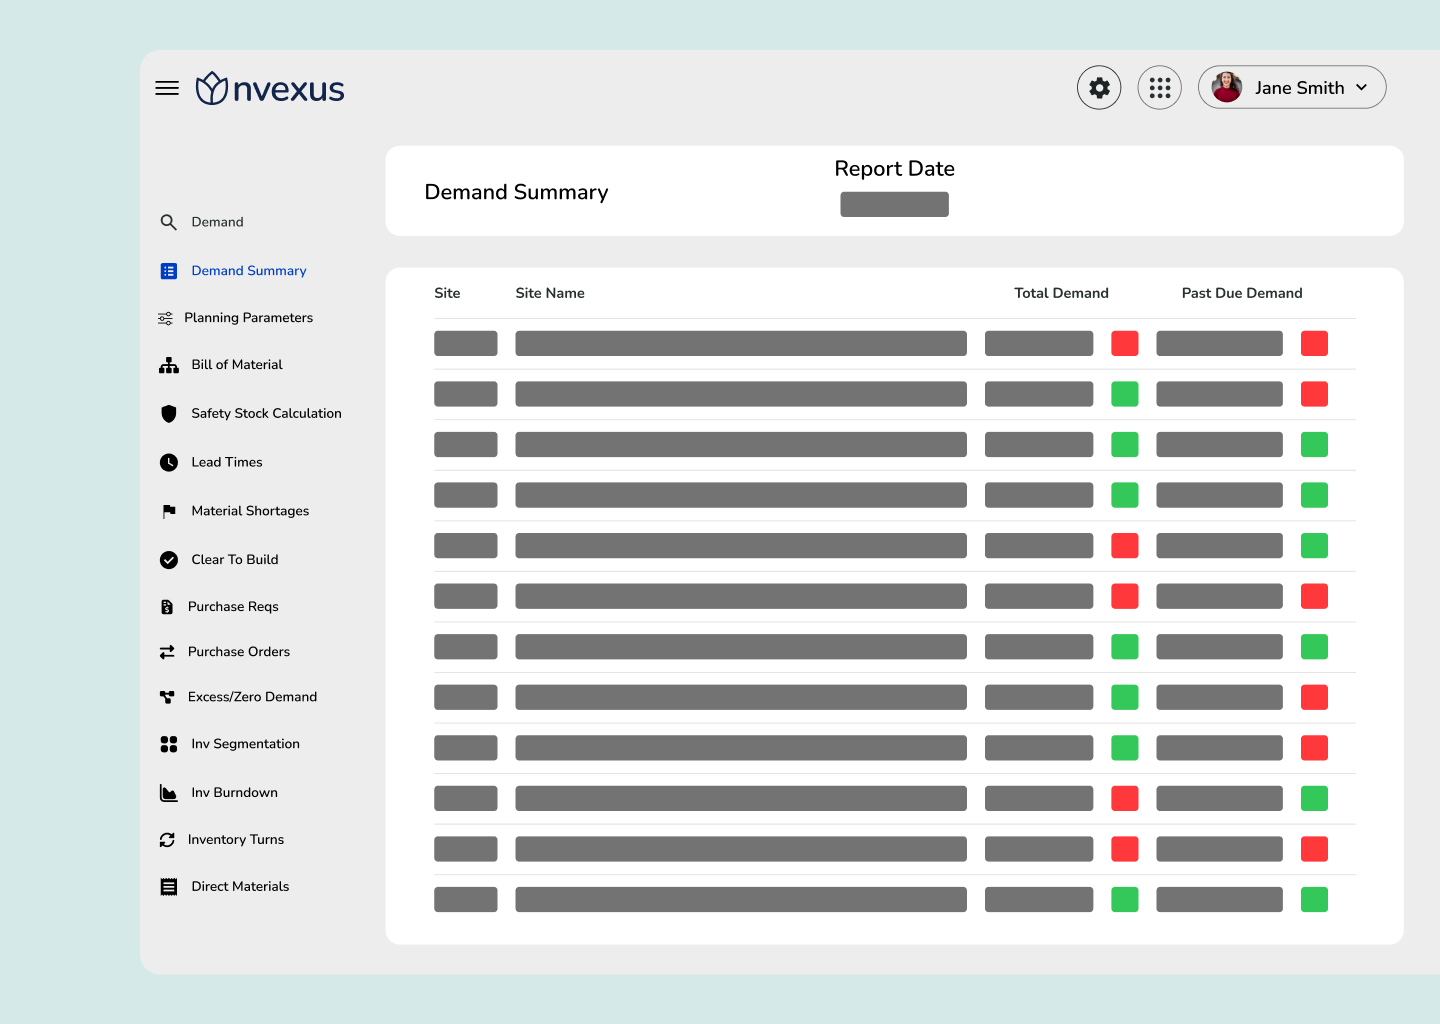The image size is (1440, 1024).
Task: Open Direct Materials in the sidebar
Action: coord(240,887)
